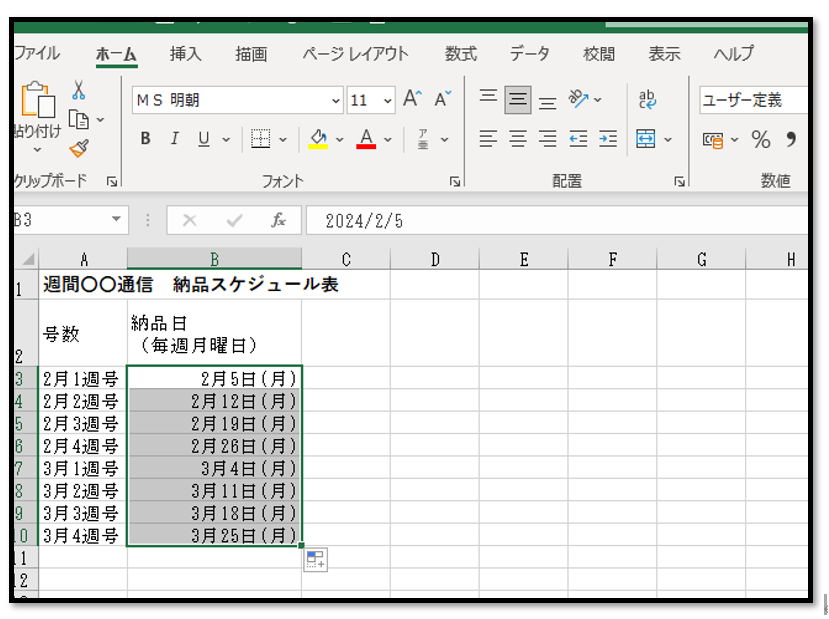829x619 pixels.
Task: Apply percent style
Action: tap(760, 140)
